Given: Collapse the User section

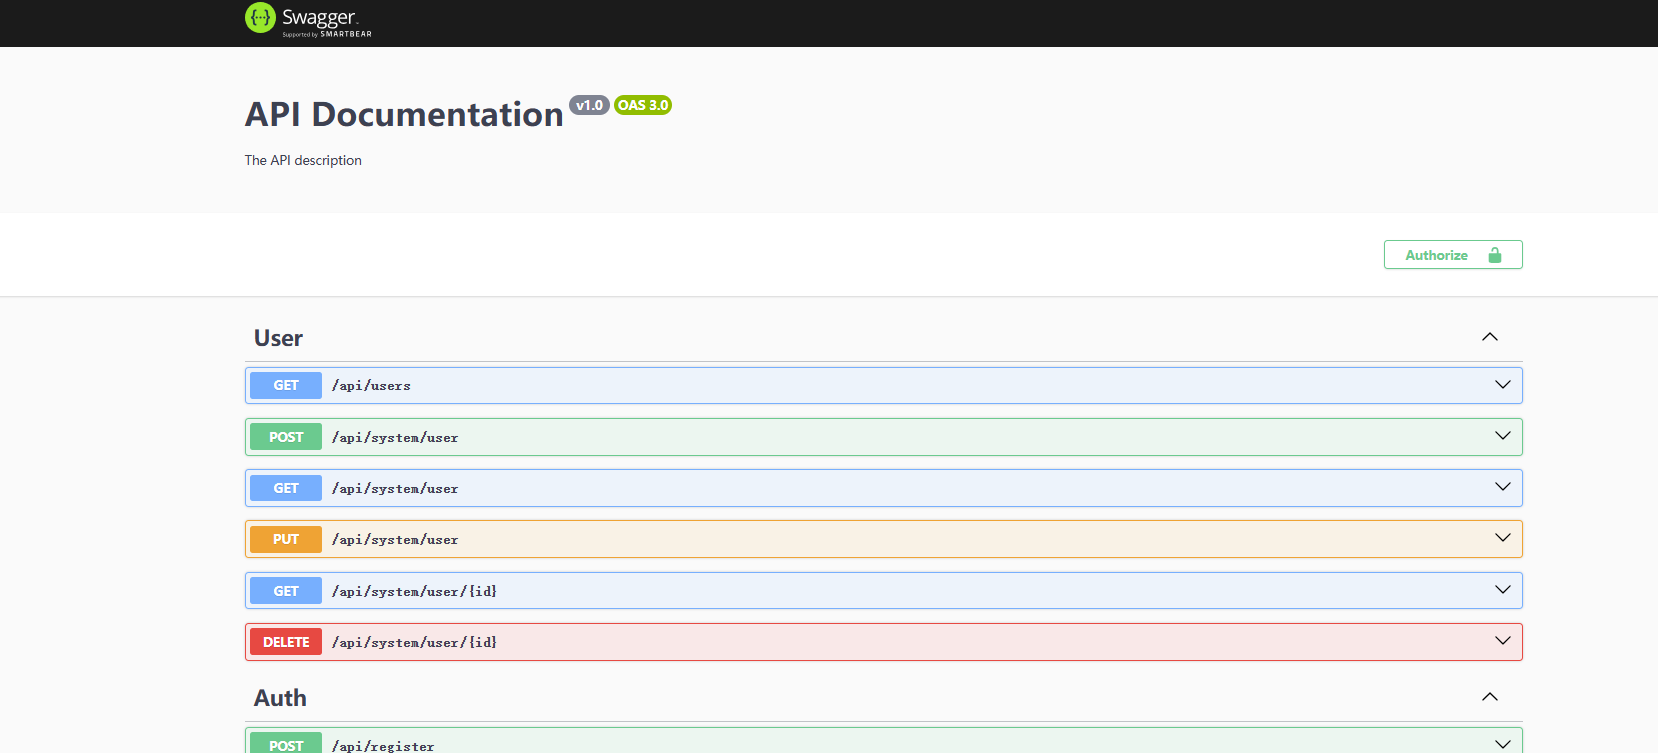Looking at the screenshot, I should click(x=1489, y=337).
